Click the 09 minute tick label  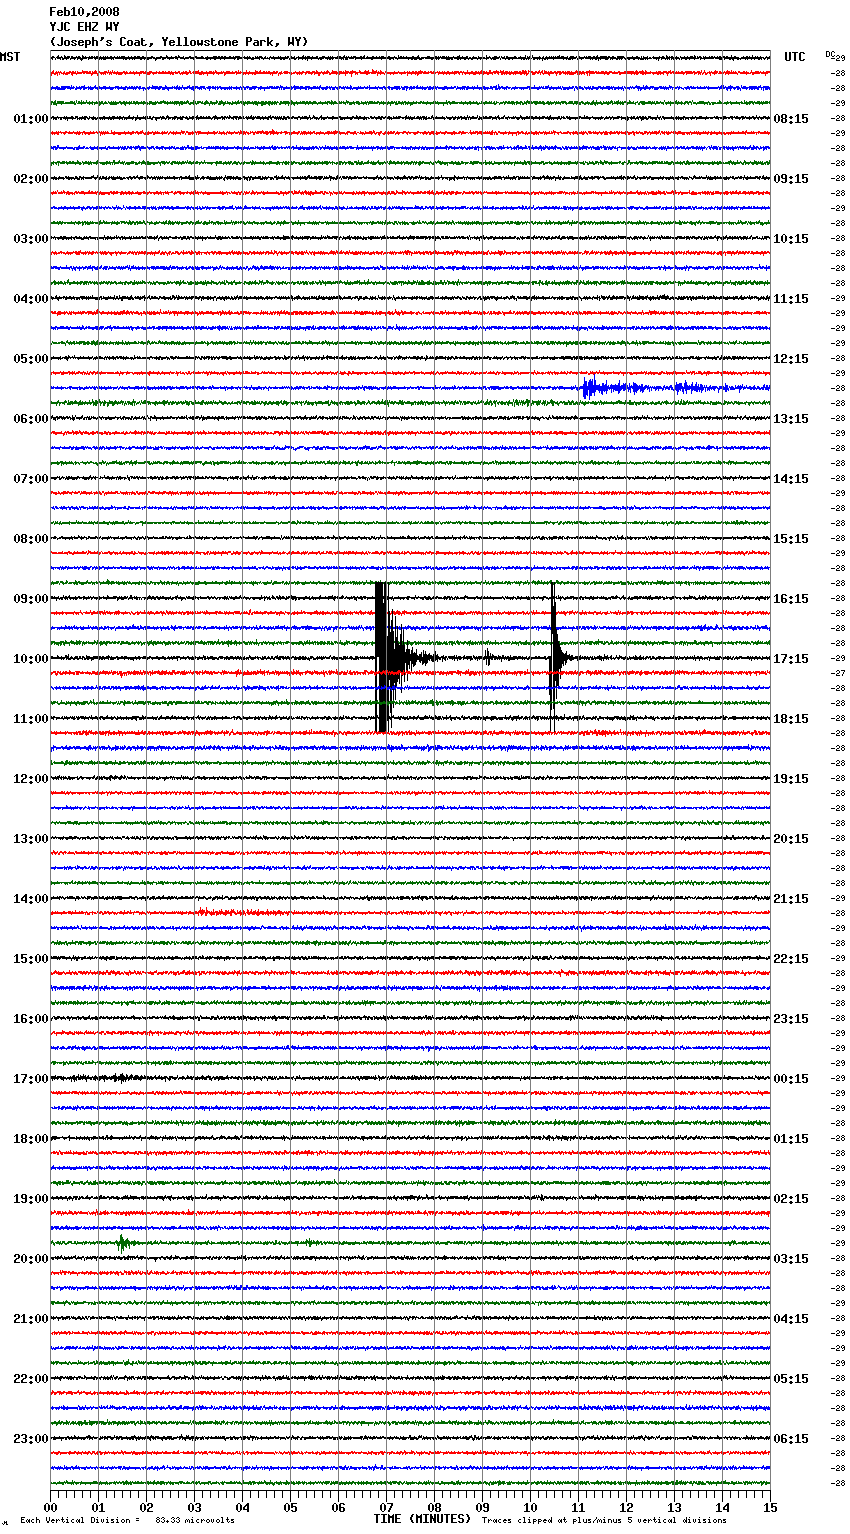(482, 1507)
